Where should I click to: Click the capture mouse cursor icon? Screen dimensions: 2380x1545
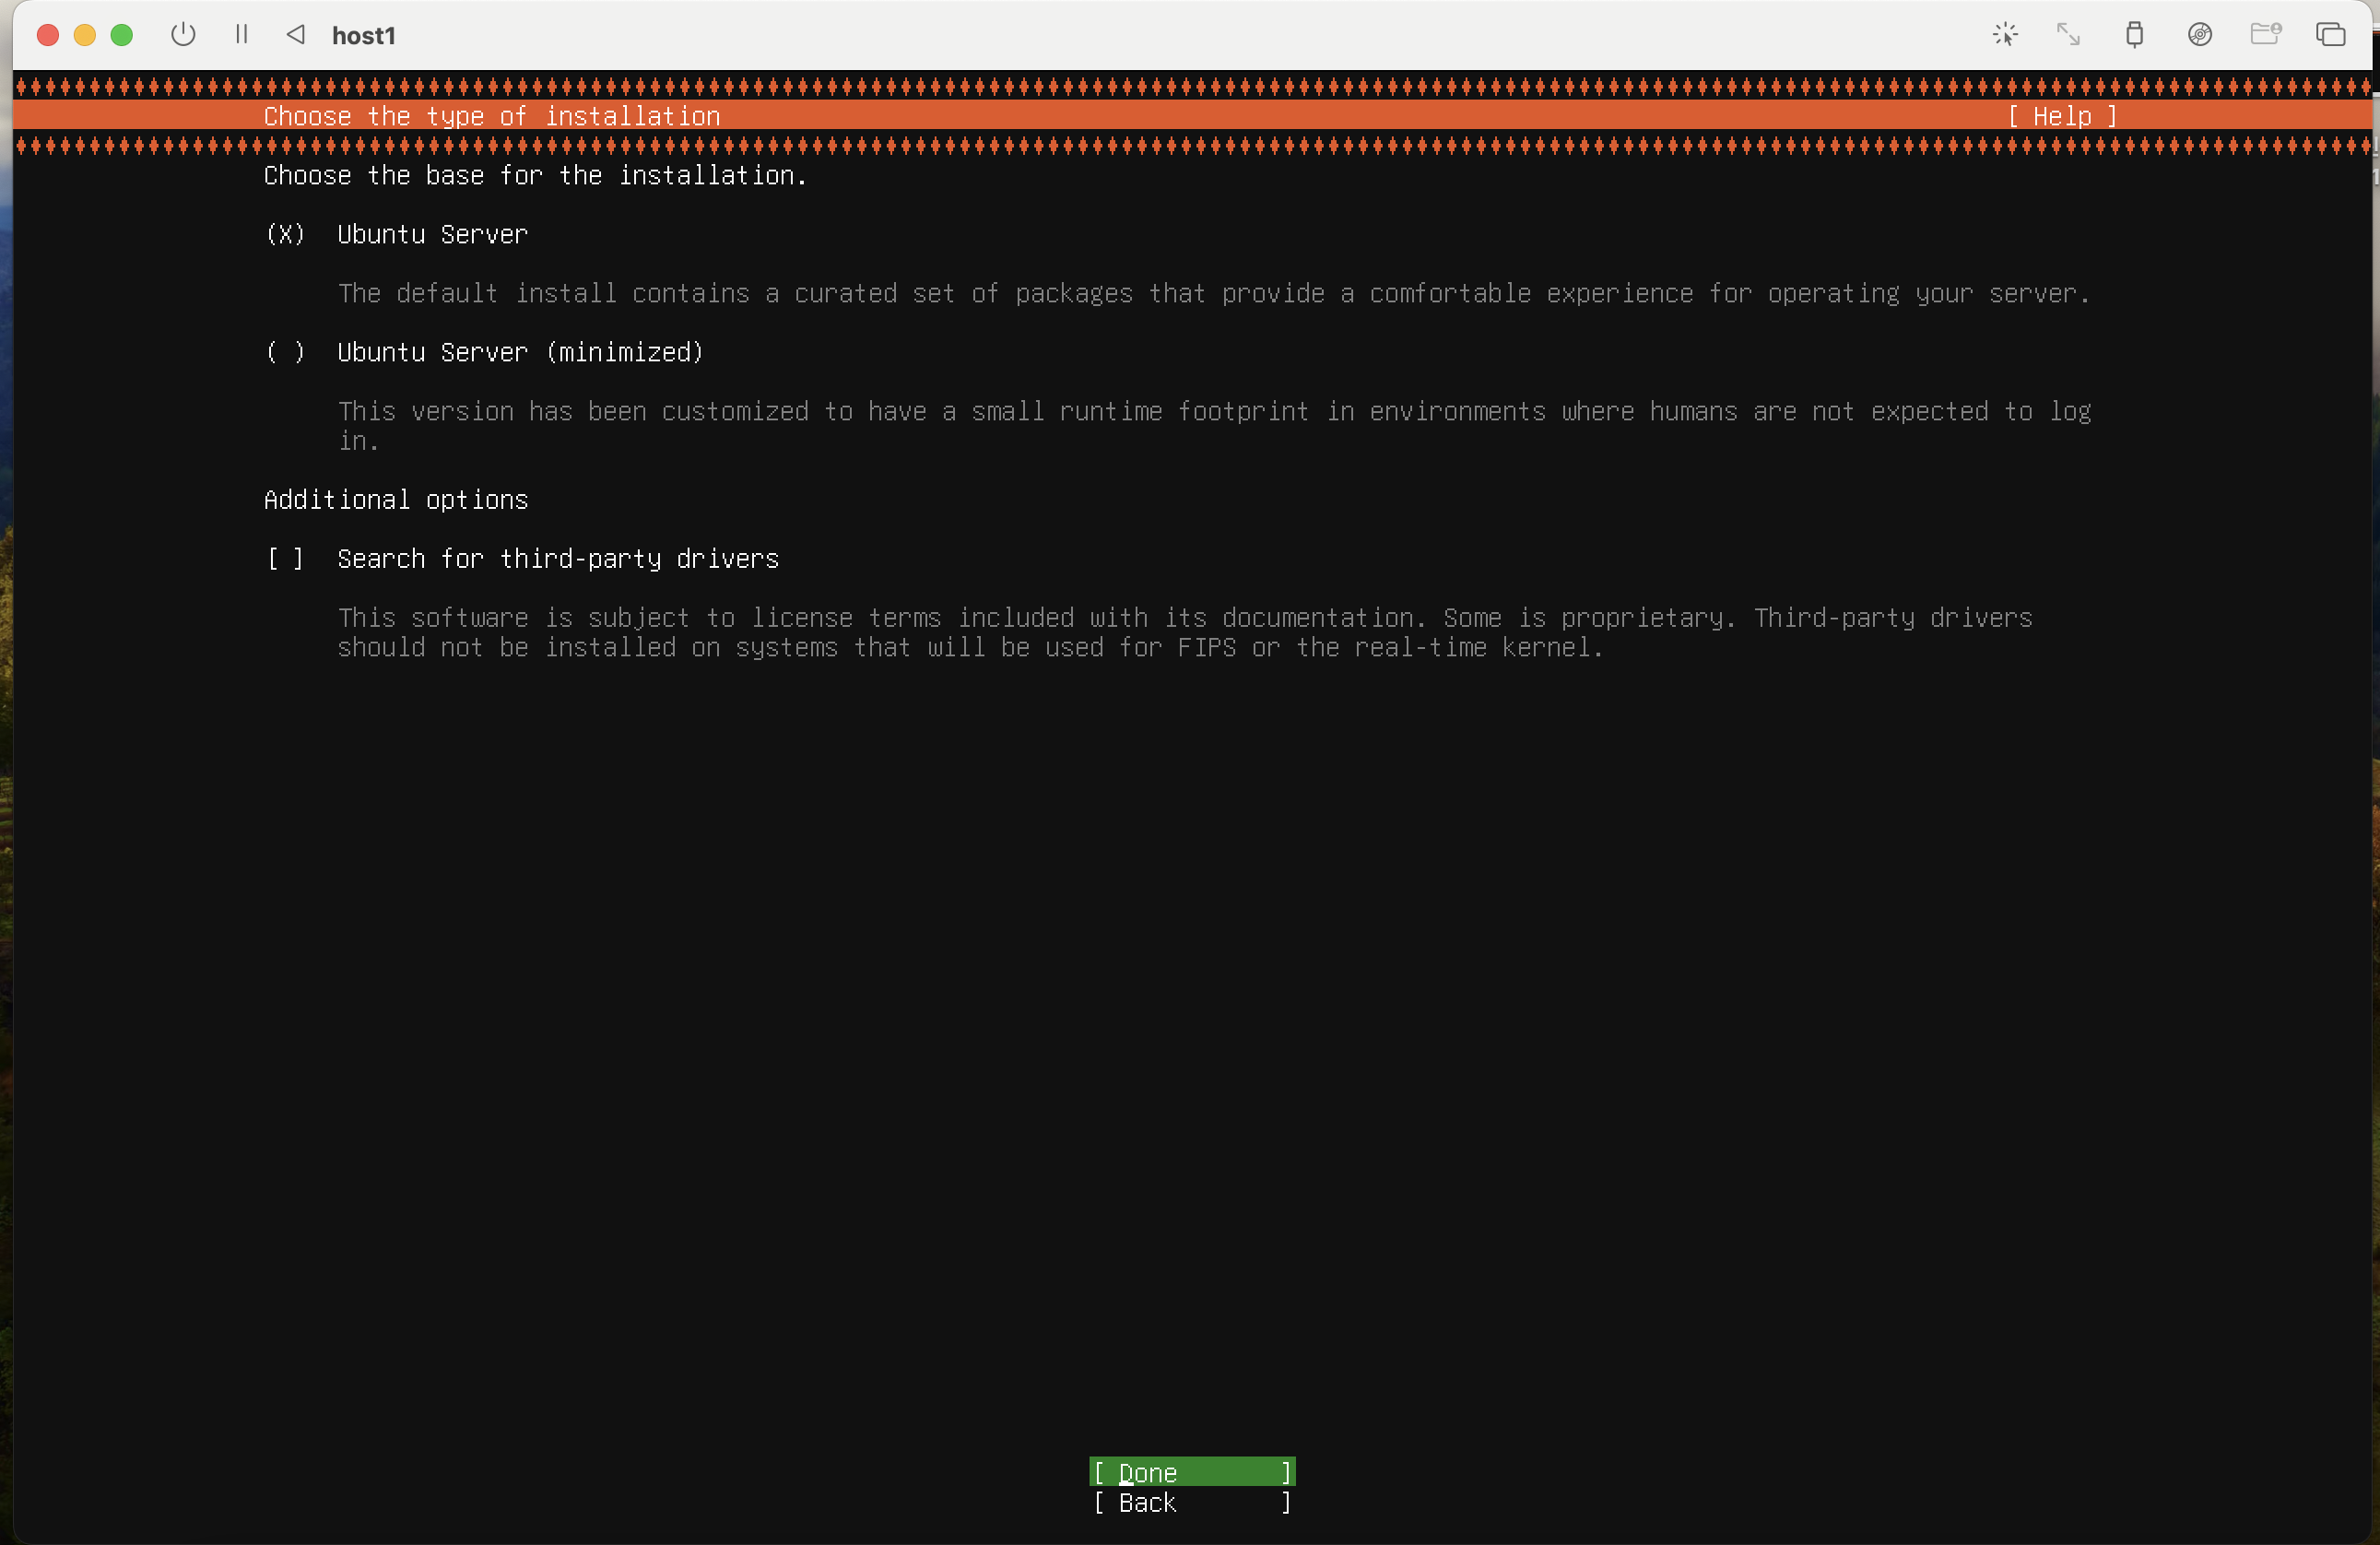pos(2004,35)
